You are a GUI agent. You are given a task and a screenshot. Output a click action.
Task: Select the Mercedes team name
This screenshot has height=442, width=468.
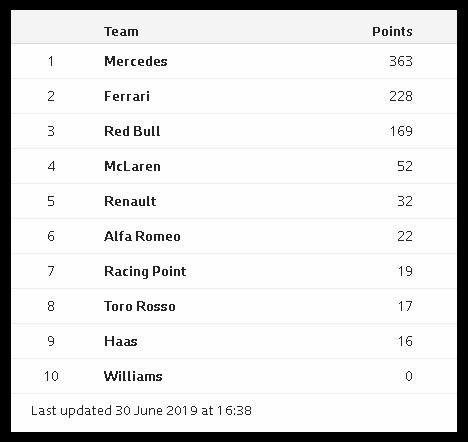point(136,61)
